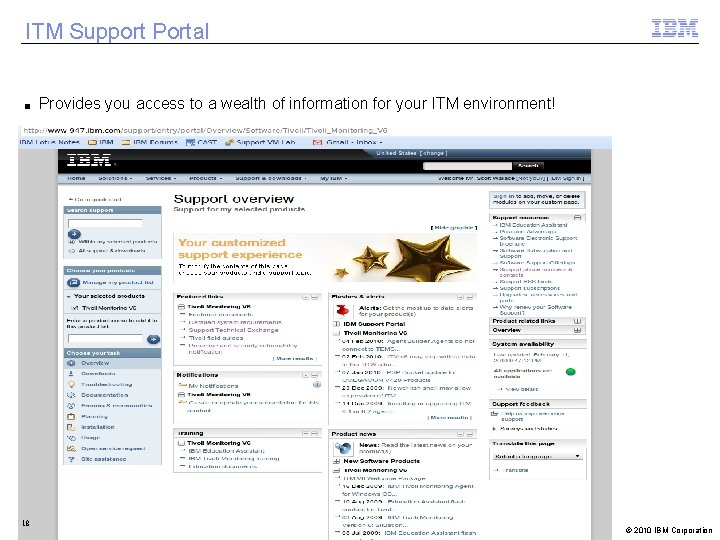Viewport: 720px width, 540px height.
Task: Click the Troubleshooting lightbulb icon
Action: click(71, 384)
